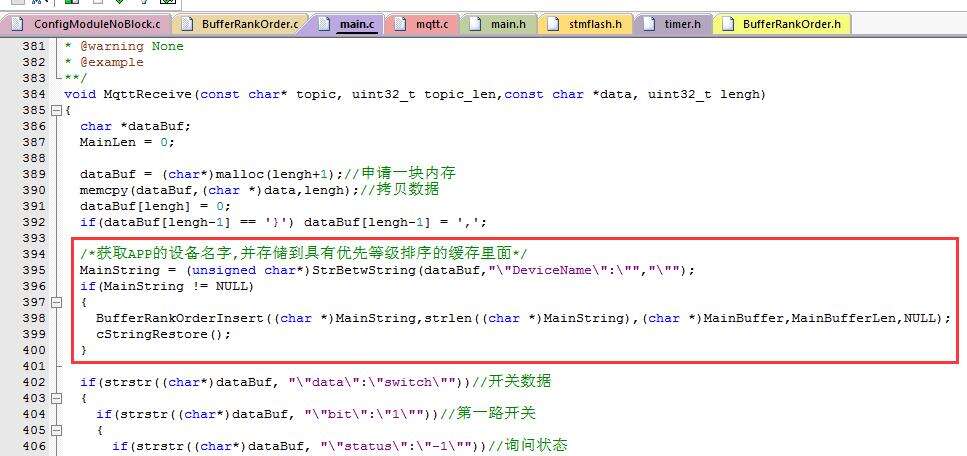The image size is (967, 456).
Task: Click the 'topic_len' parameter in the function signature
Action: click(x=460, y=94)
